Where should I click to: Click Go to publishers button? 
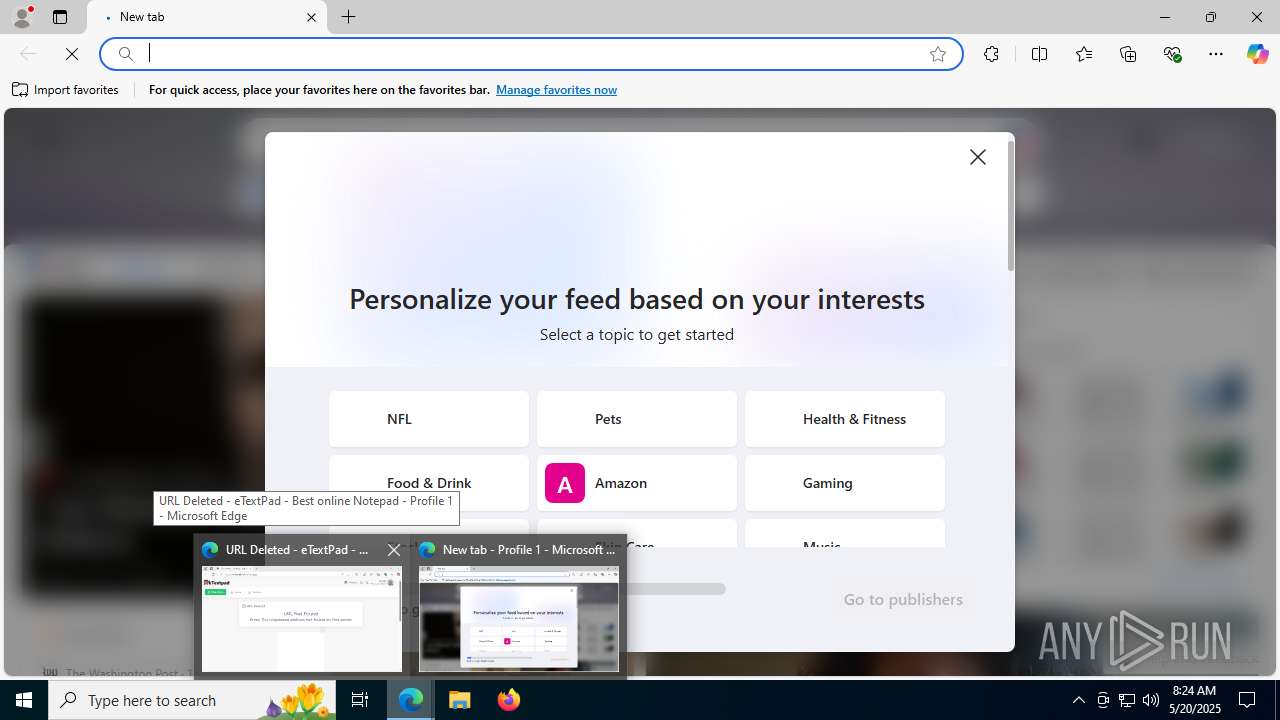tap(903, 599)
